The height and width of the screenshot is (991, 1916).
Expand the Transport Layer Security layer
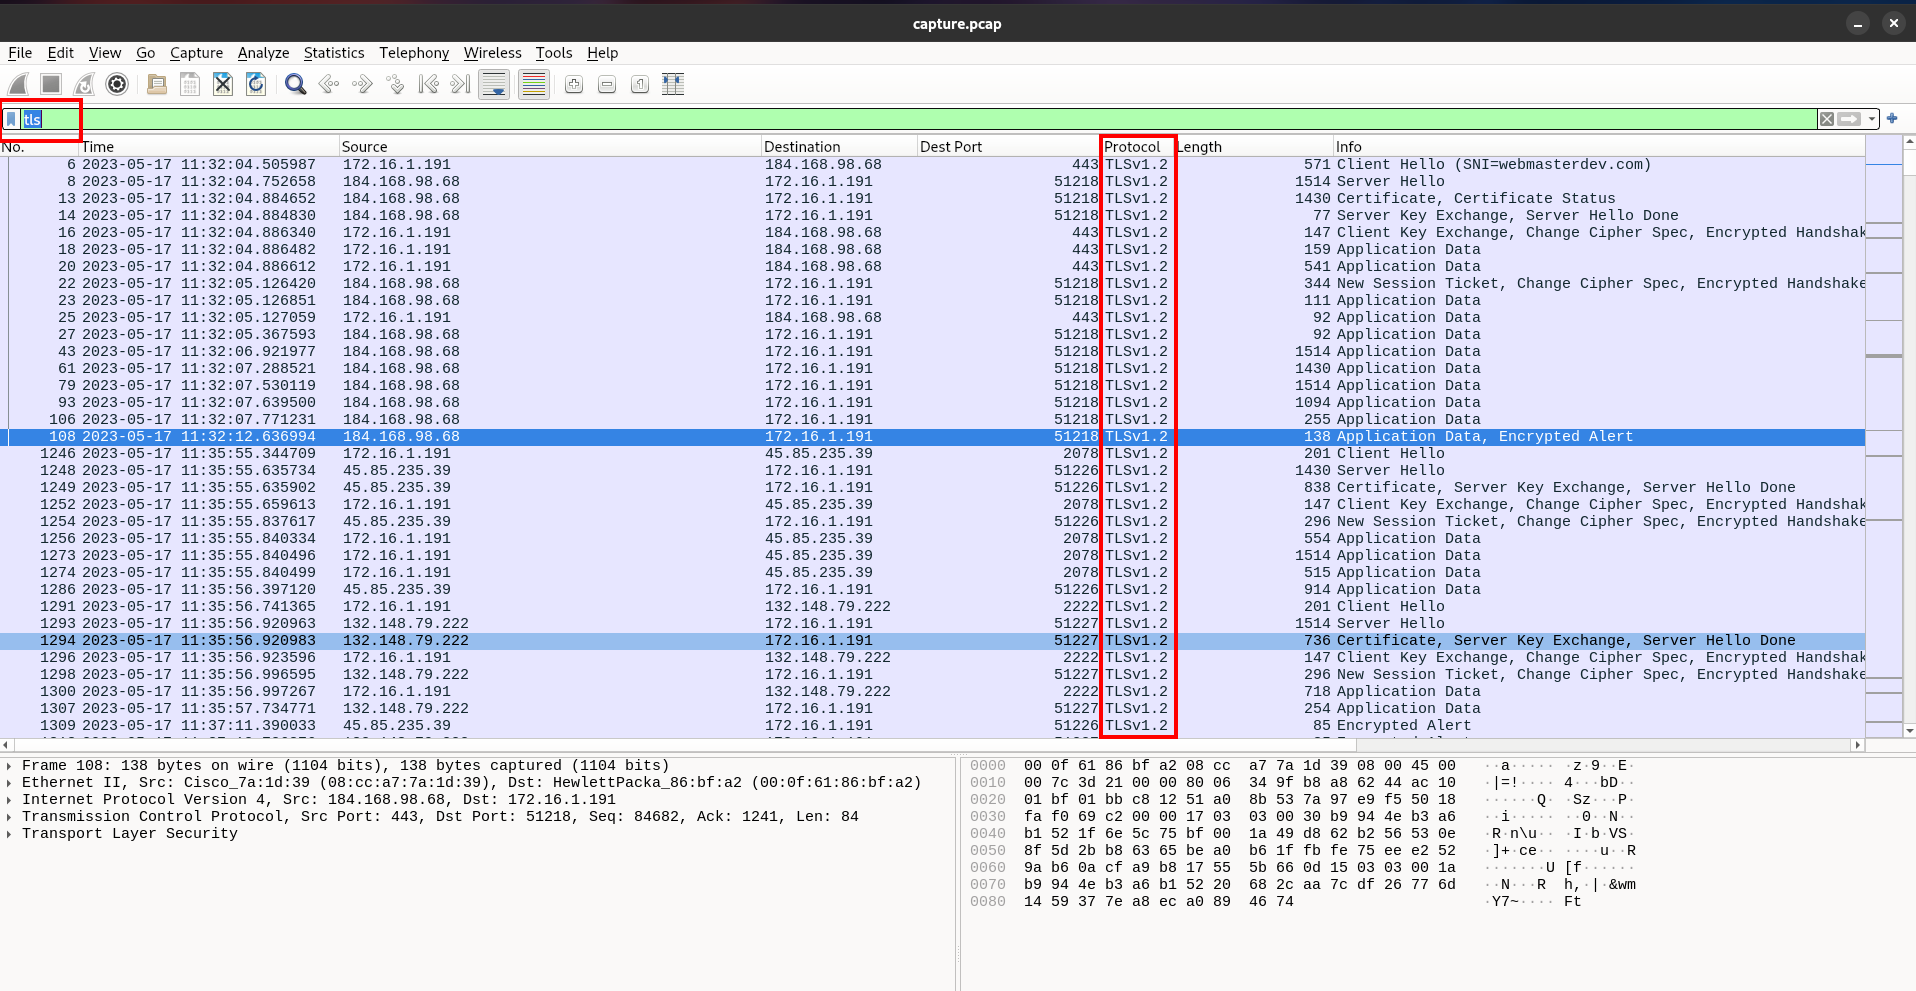[9, 834]
